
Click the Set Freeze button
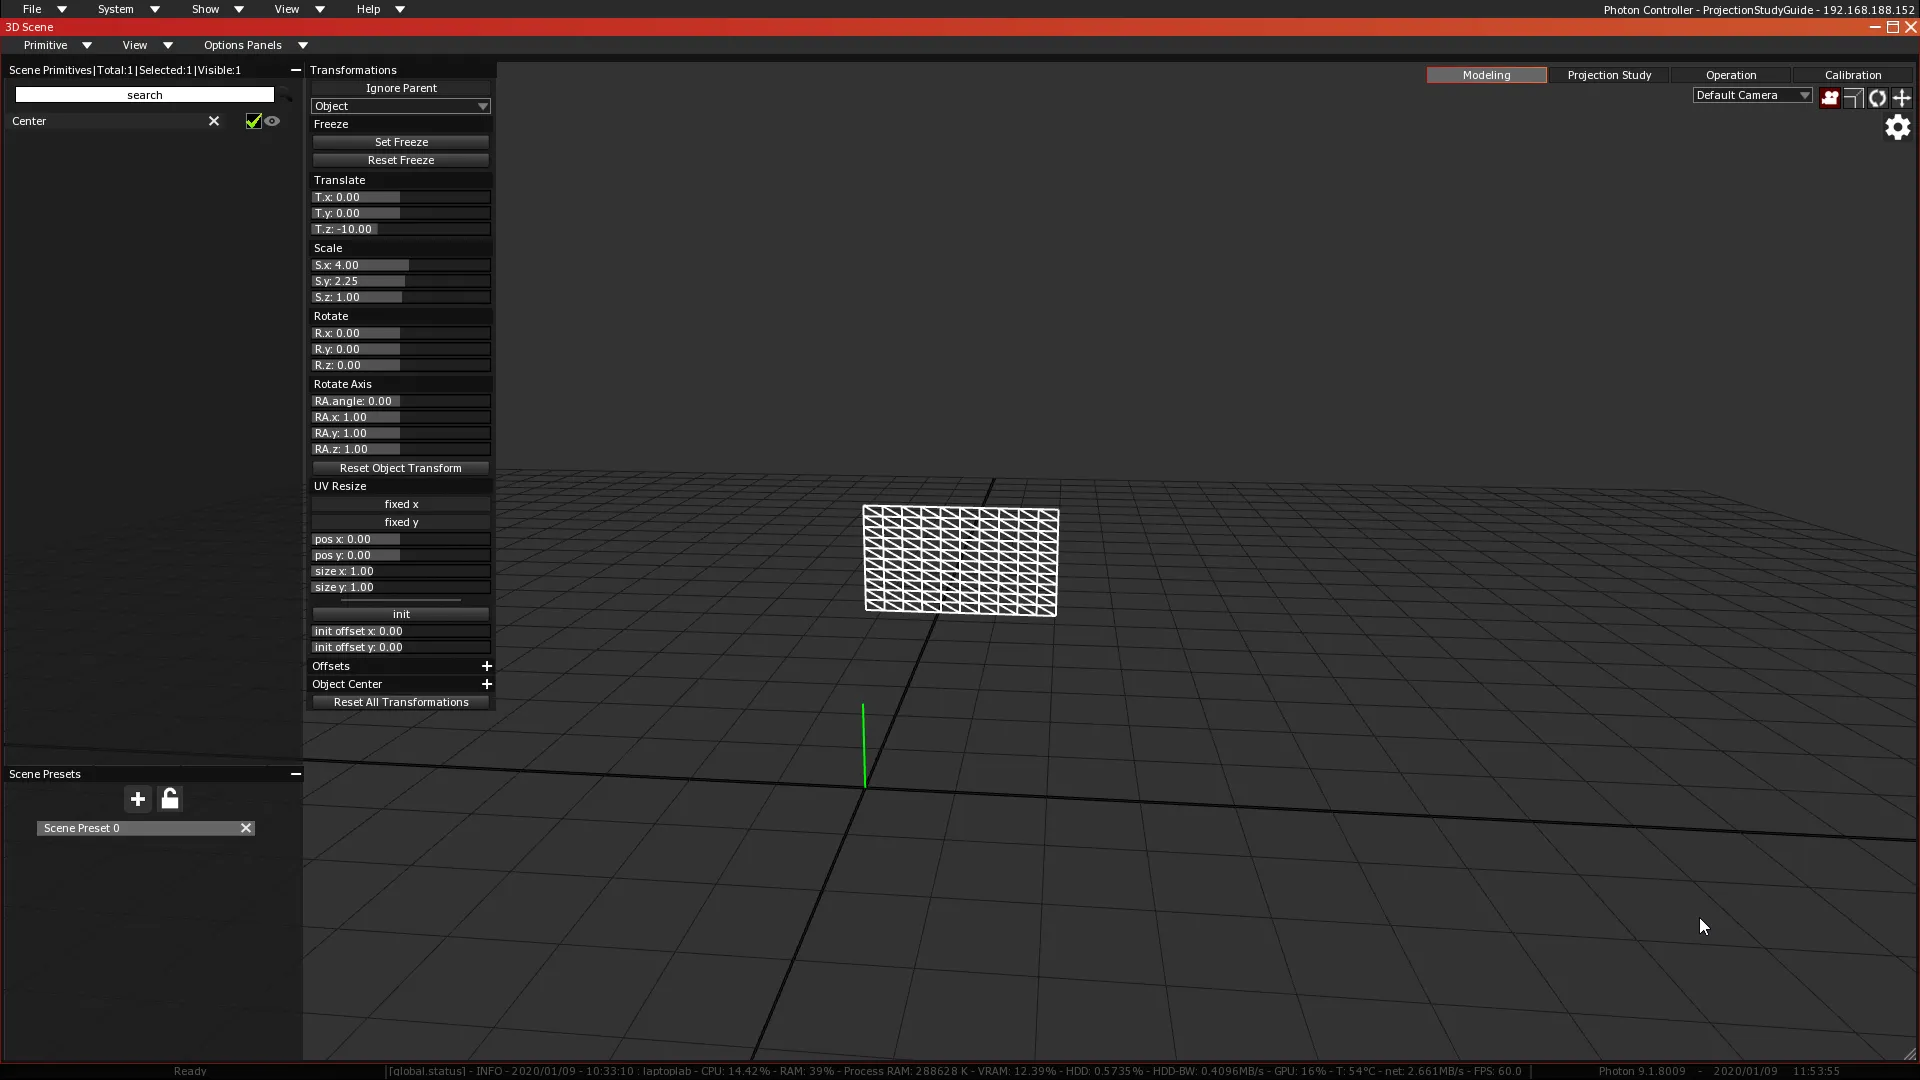[401, 142]
